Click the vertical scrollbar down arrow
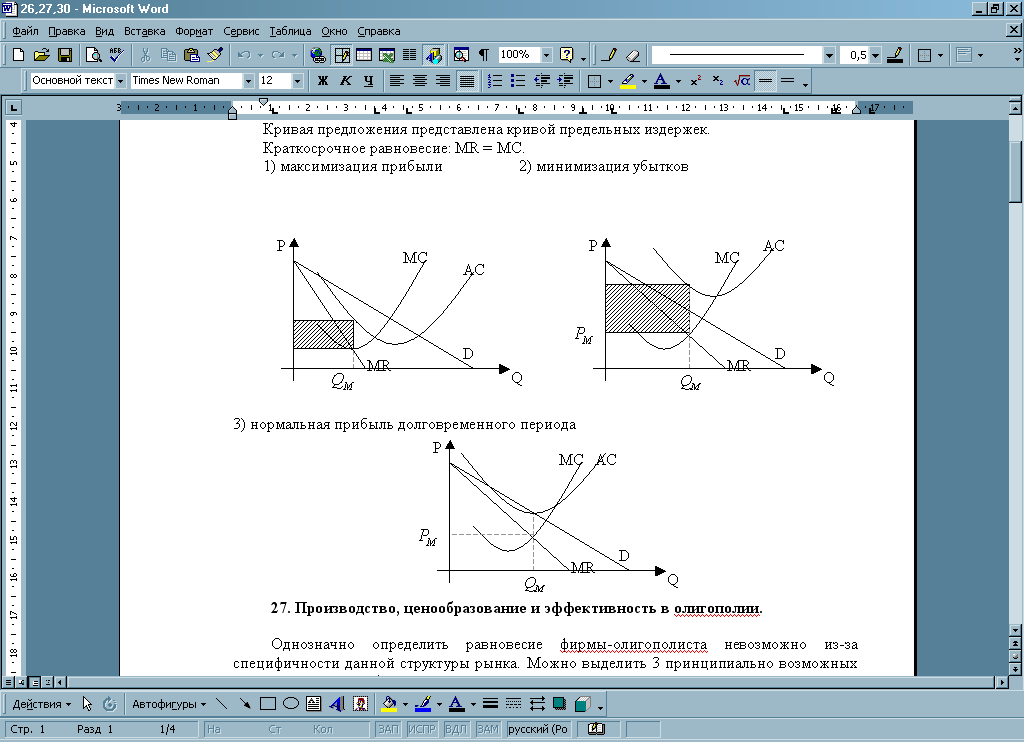Image resolution: width=1024 pixels, height=742 pixels. click(x=1015, y=630)
